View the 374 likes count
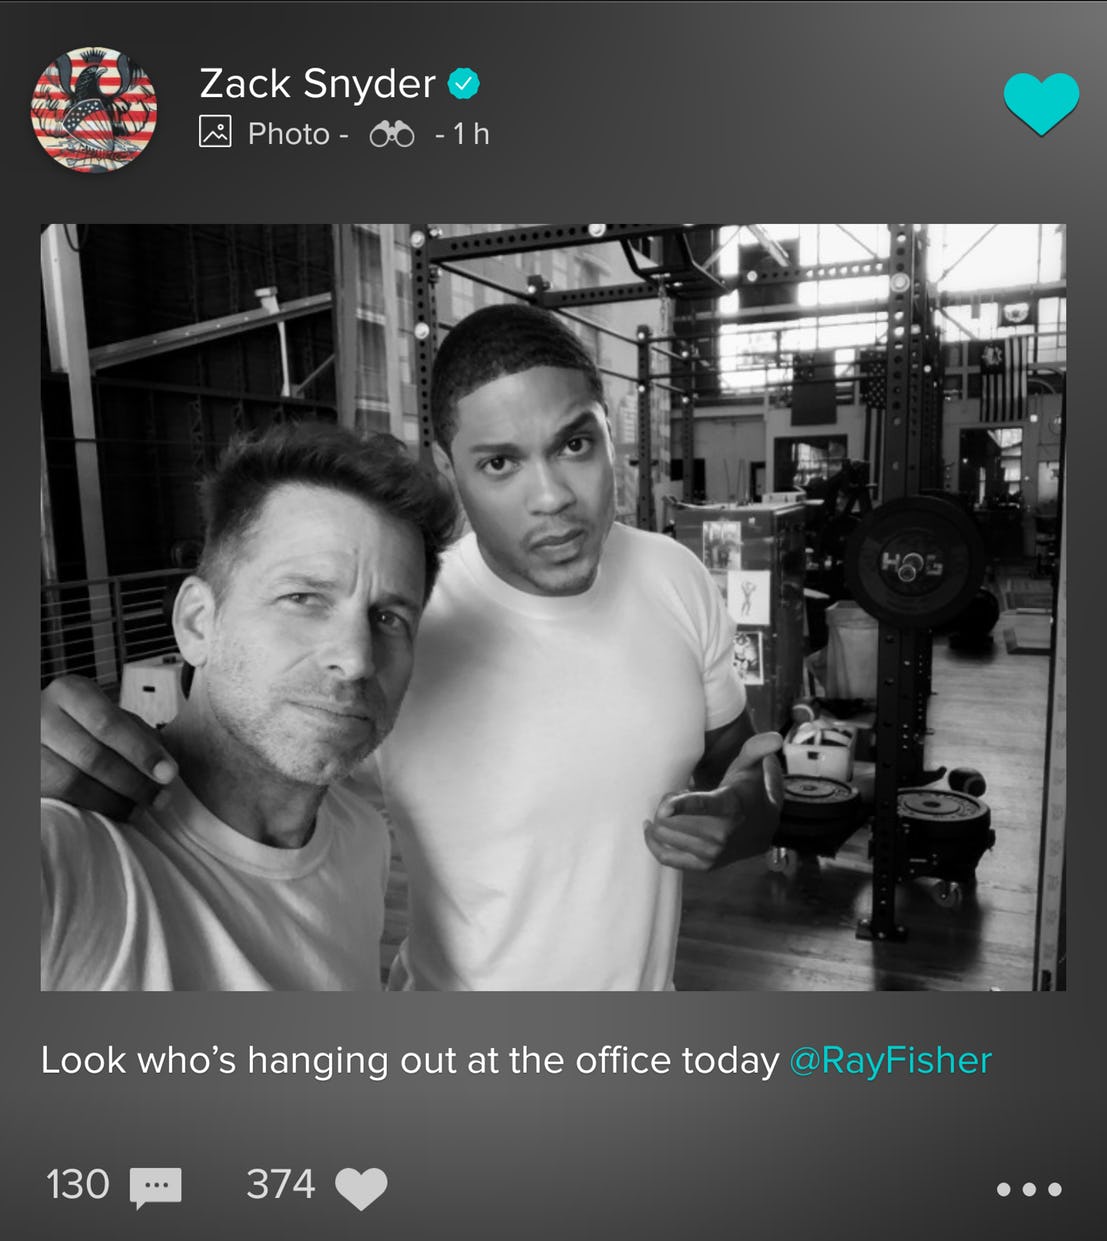The image size is (1107, 1241). tap(281, 1185)
